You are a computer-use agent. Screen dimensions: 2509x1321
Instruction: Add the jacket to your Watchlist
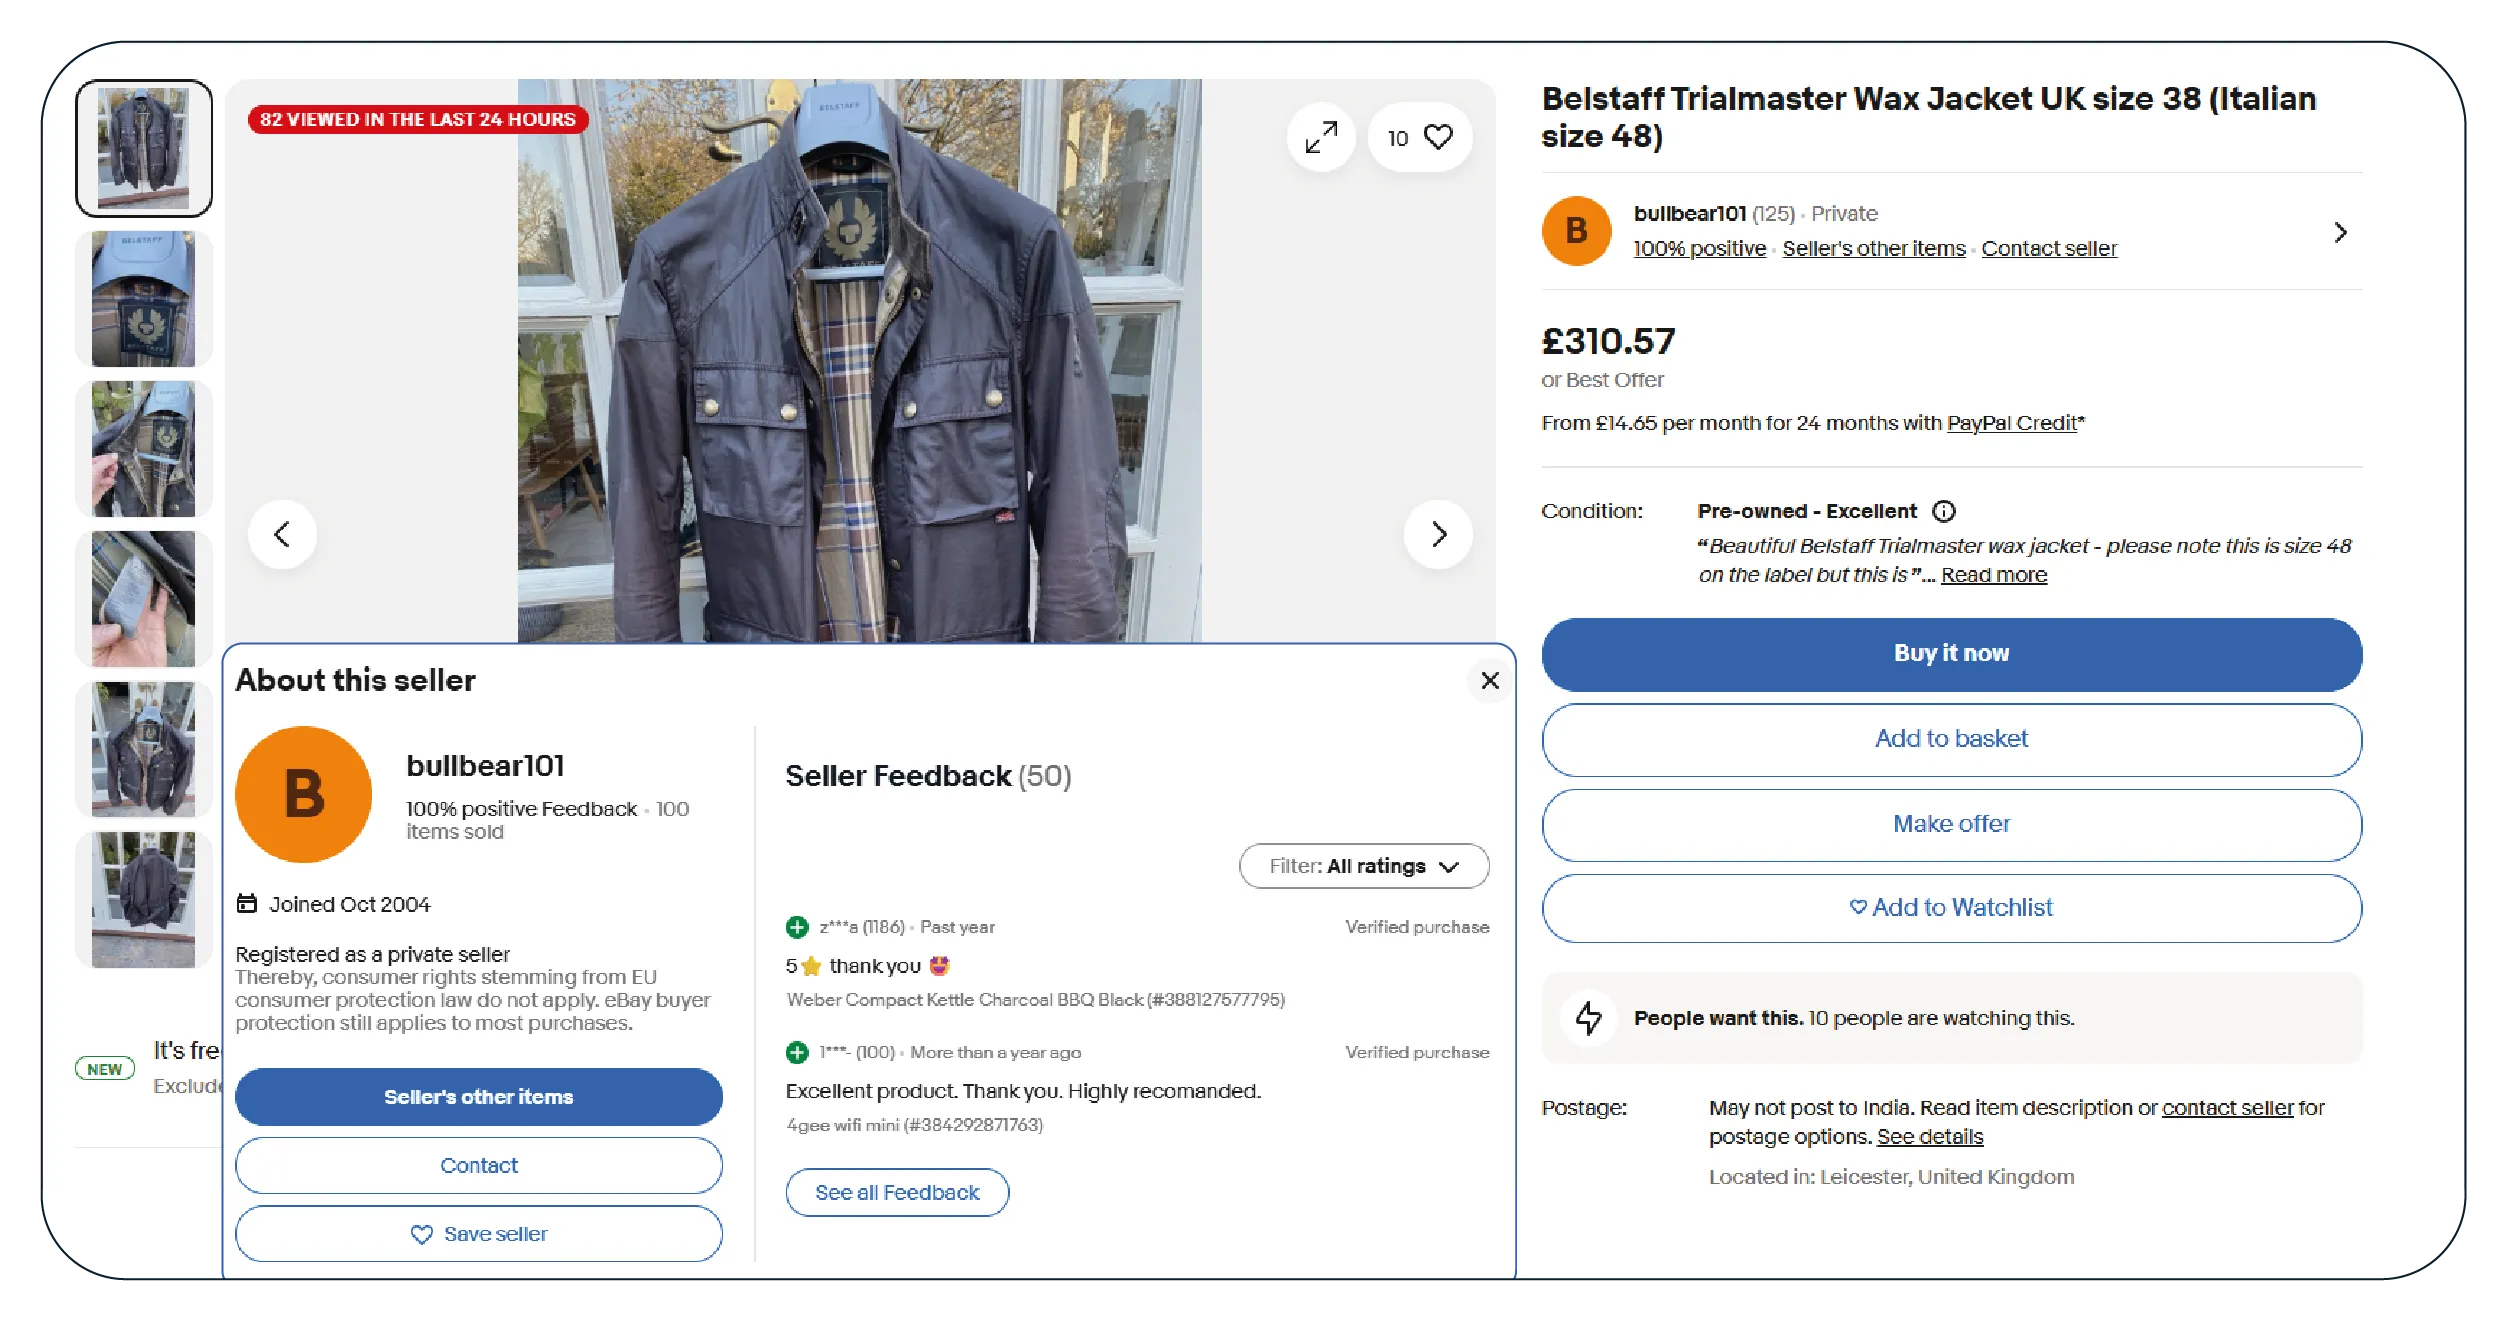pos(1951,907)
